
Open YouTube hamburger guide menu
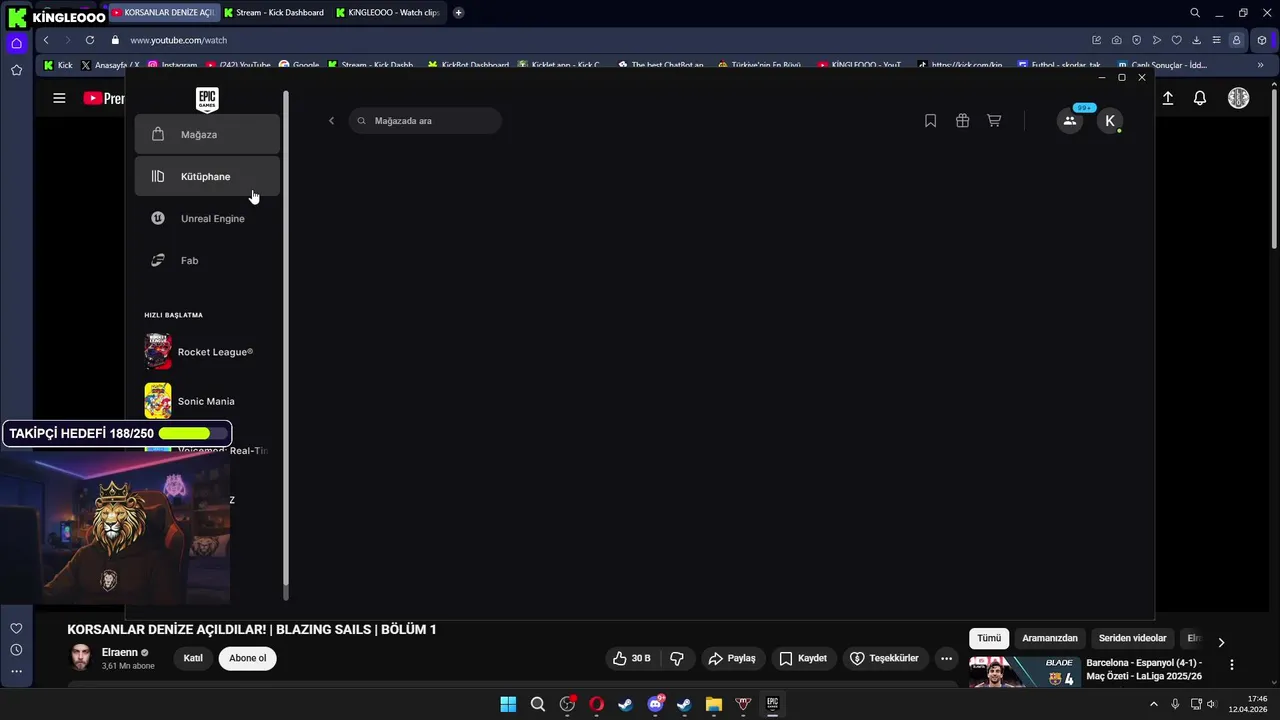point(59,98)
